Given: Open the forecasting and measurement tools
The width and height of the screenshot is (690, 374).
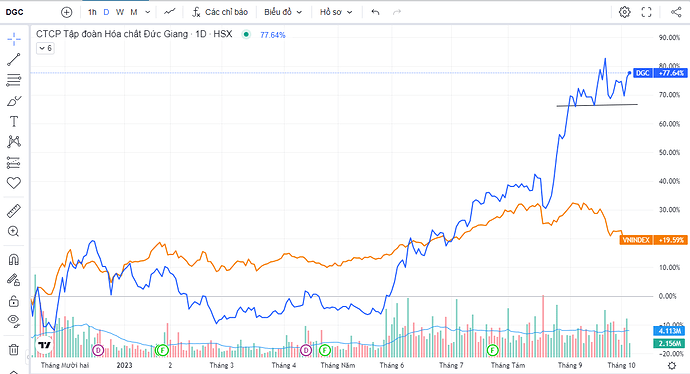Looking at the screenshot, I should [x=14, y=163].
